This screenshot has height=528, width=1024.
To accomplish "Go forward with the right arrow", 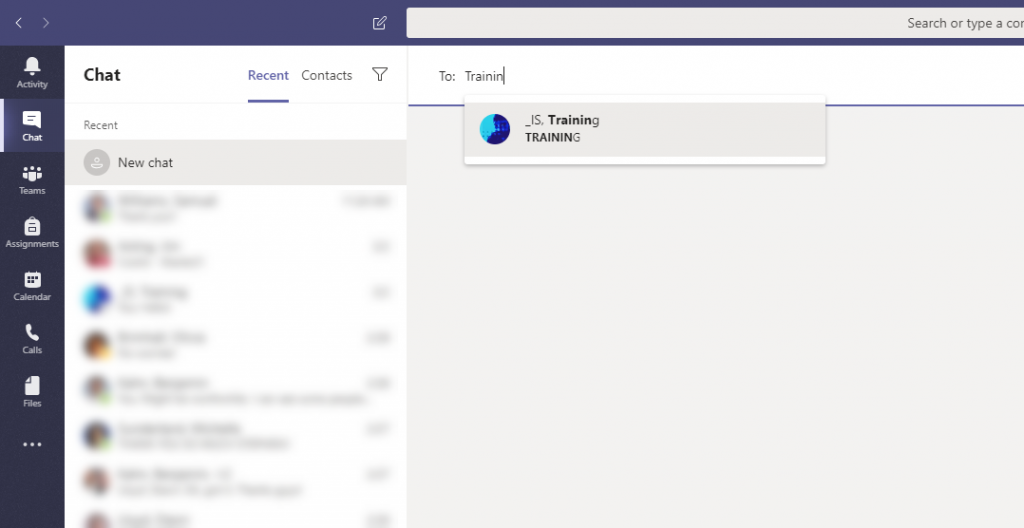I will coord(46,23).
